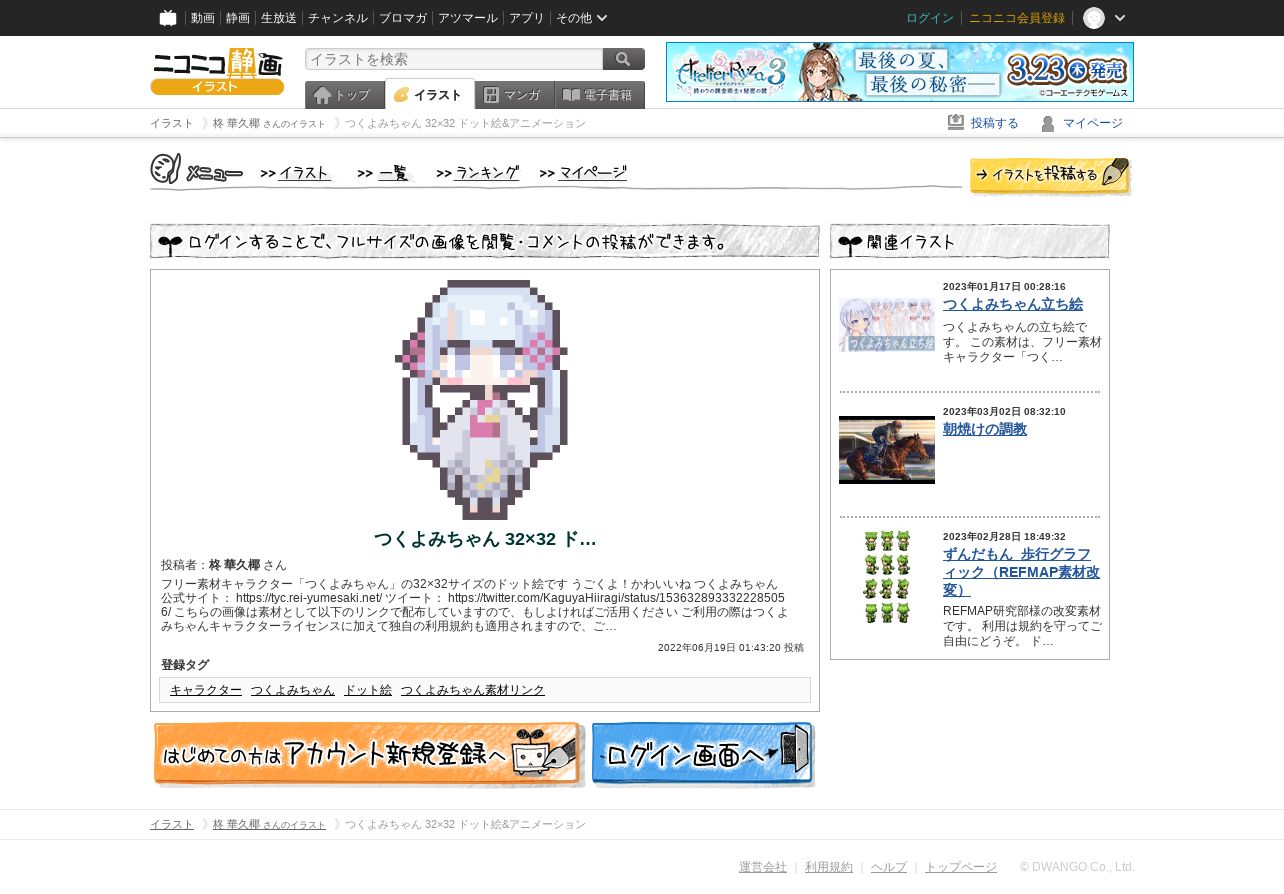Click ずんだもん 歩行グラフィック title link
The image size is (1284, 894).
(1021, 572)
